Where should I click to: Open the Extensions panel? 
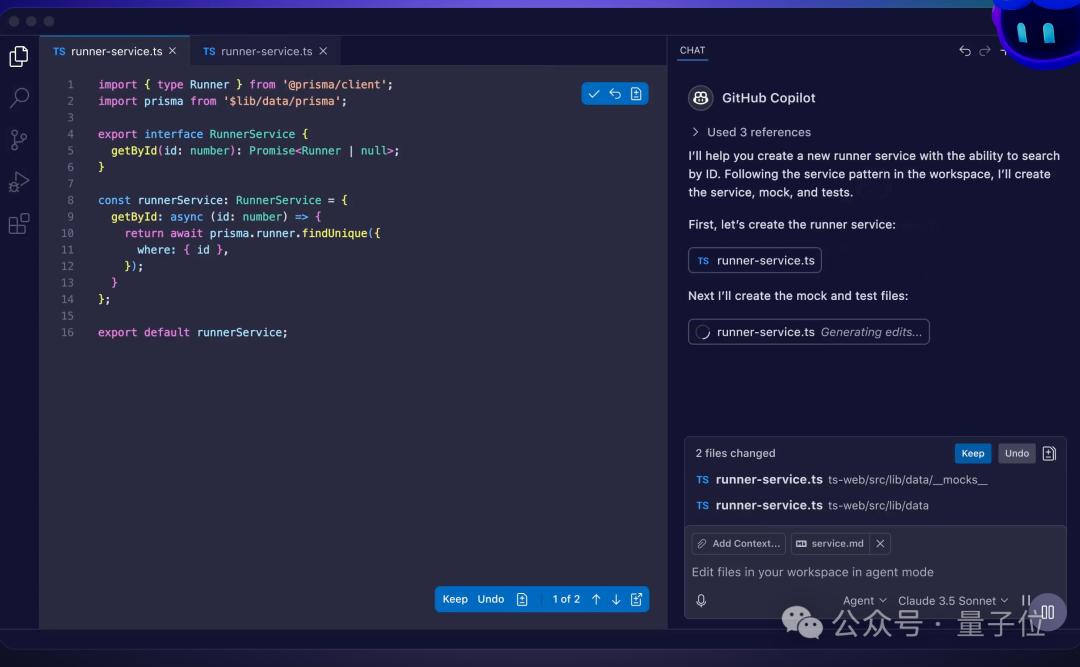pos(18,224)
